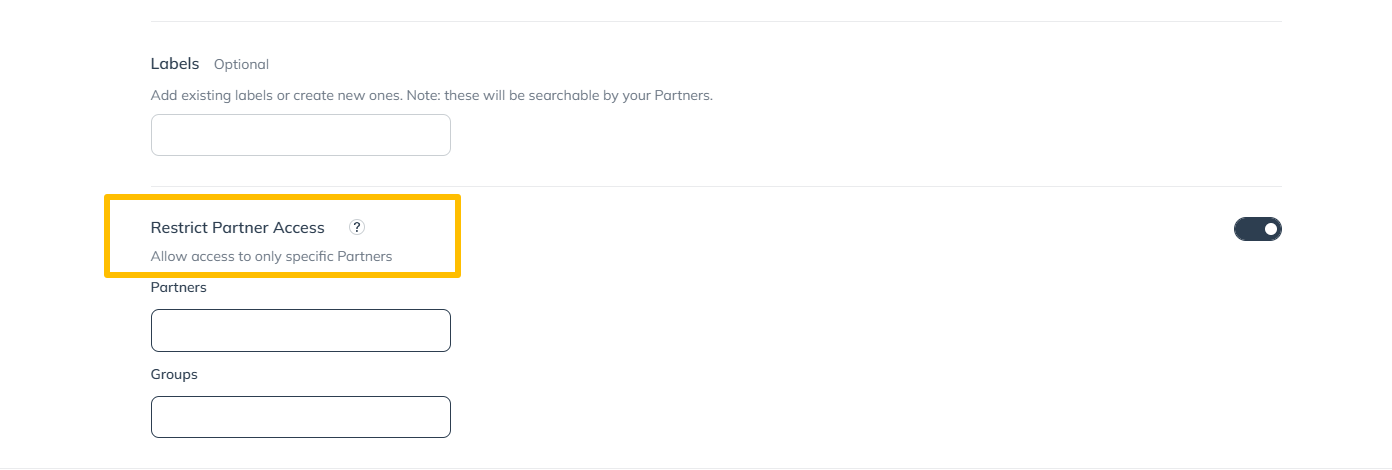Click the "Restrict Partner Access" heading

[237, 228]
